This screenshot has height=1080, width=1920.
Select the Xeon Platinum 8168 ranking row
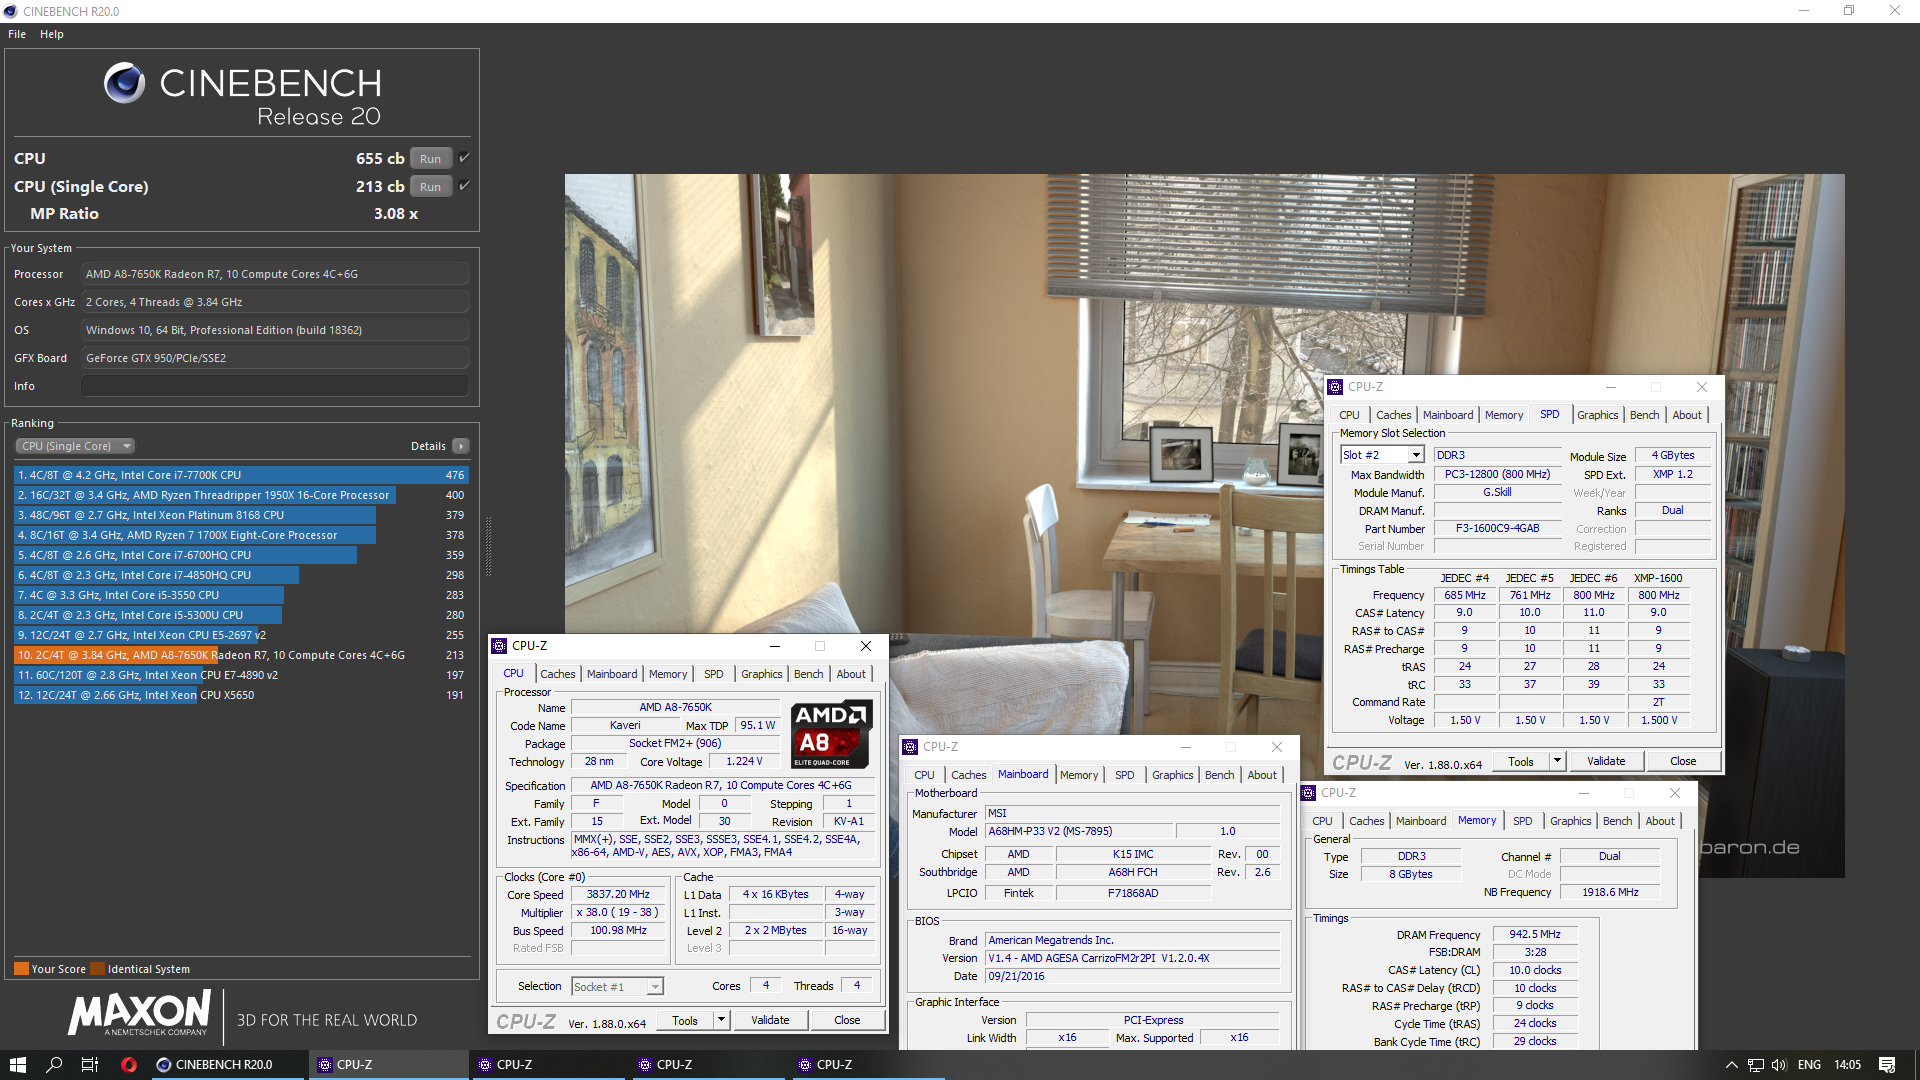tap(241, 515)
